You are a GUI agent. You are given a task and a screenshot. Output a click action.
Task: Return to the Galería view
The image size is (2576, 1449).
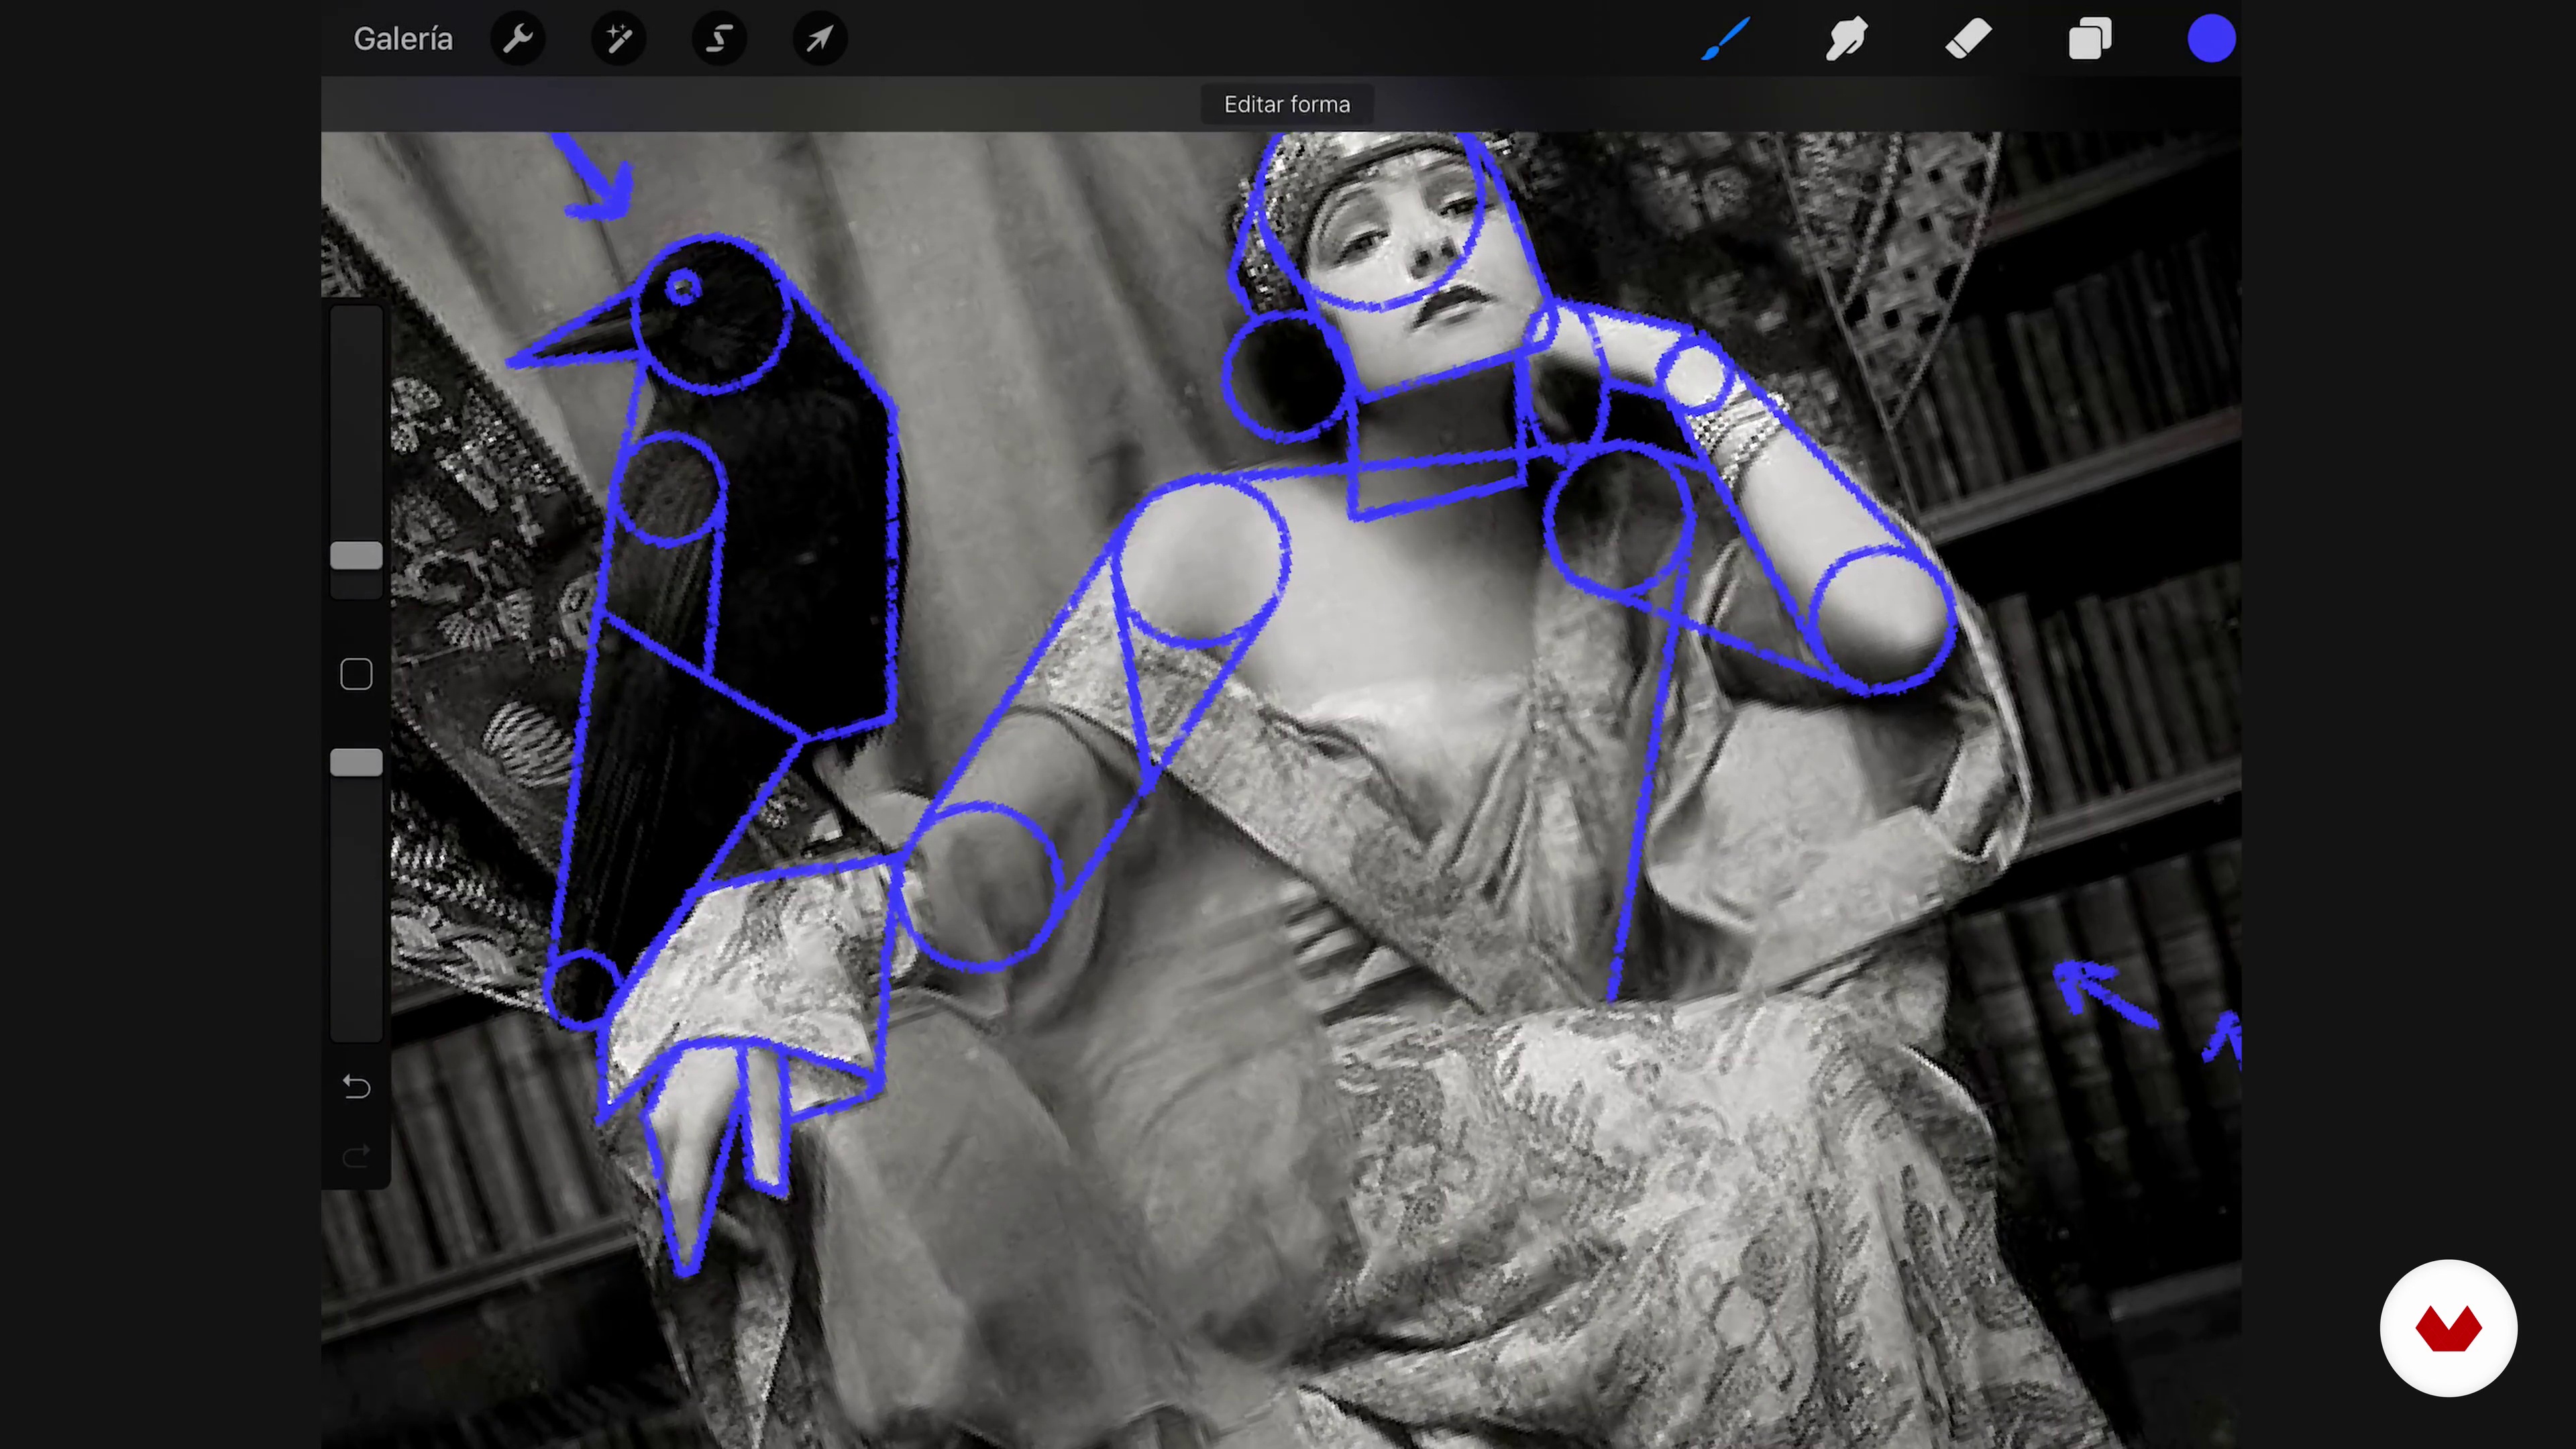coord(403,39)
